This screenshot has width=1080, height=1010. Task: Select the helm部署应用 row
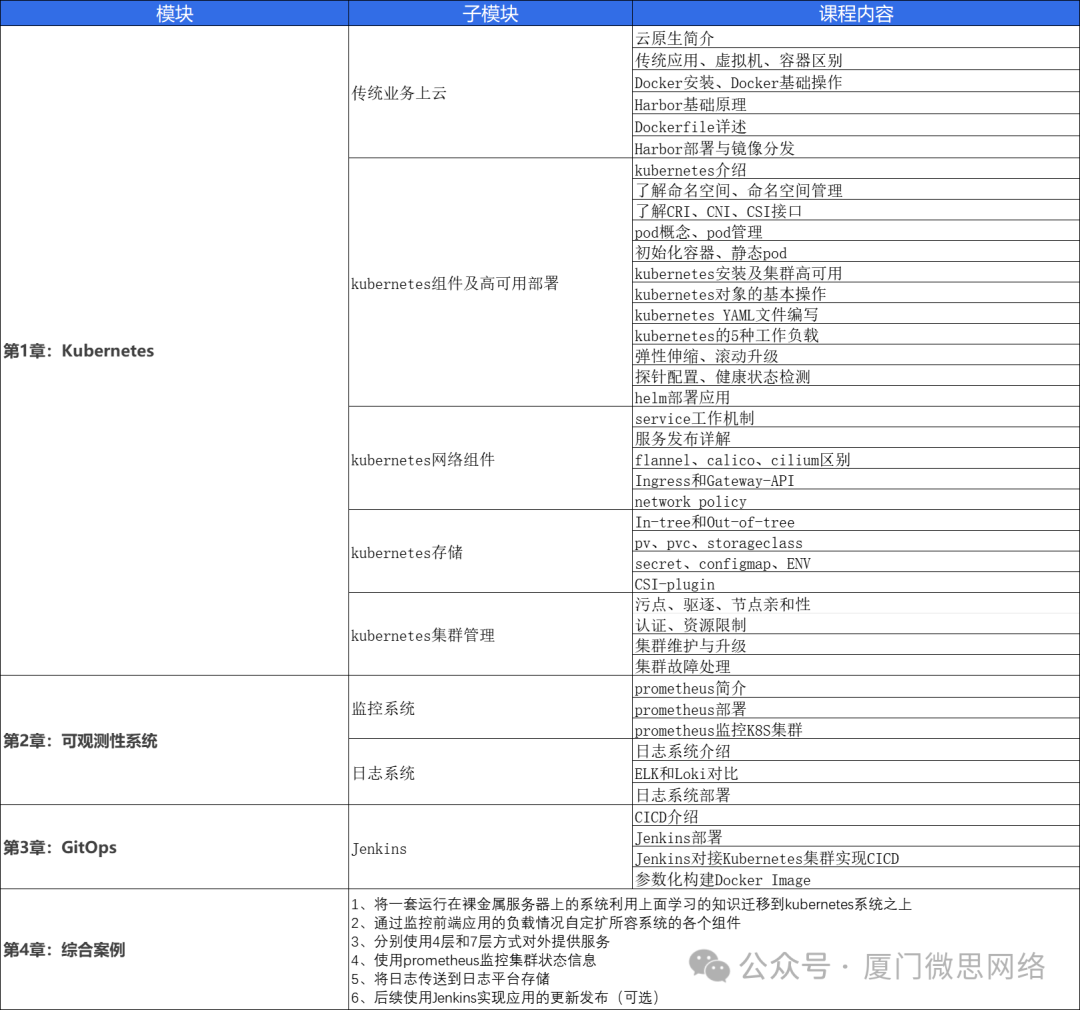[855, 396]
